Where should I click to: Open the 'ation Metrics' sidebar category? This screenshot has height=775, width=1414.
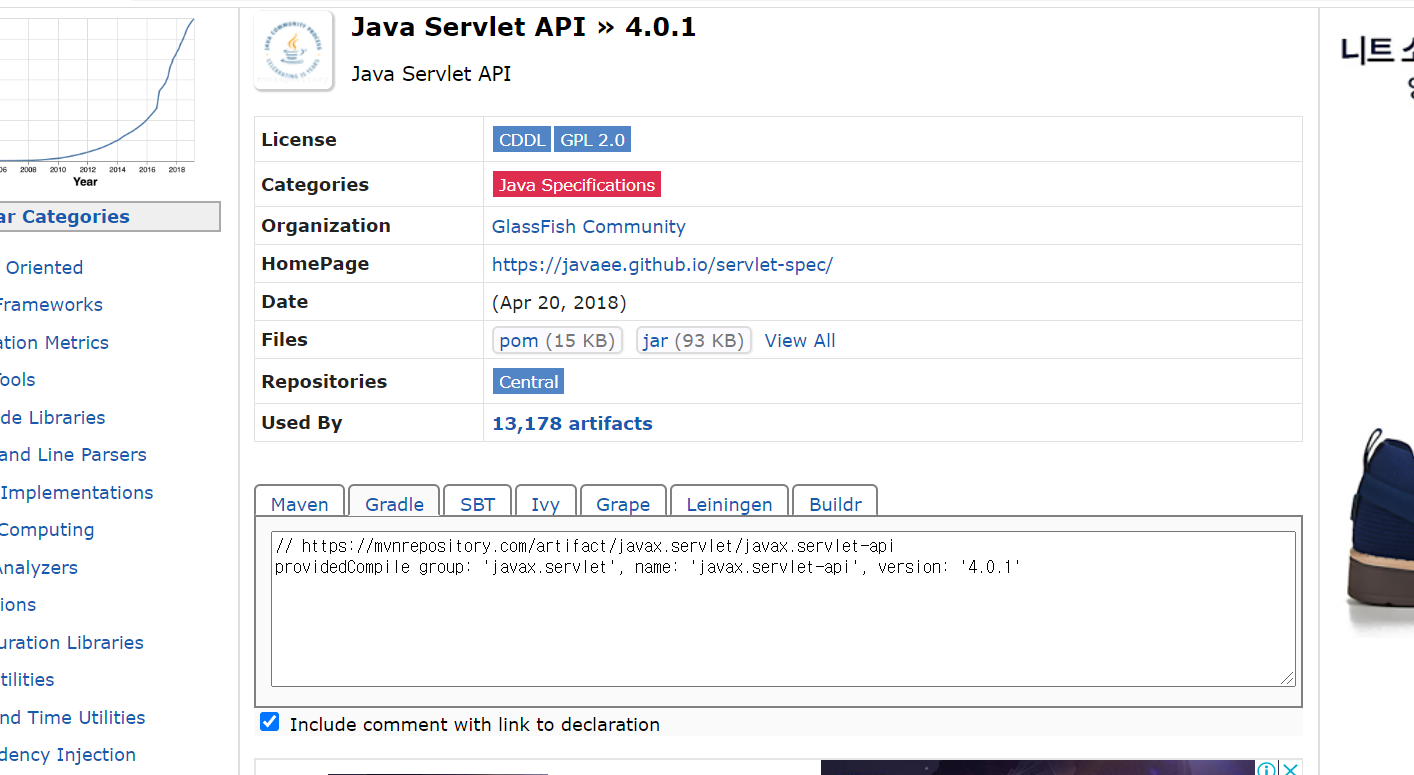54,343
